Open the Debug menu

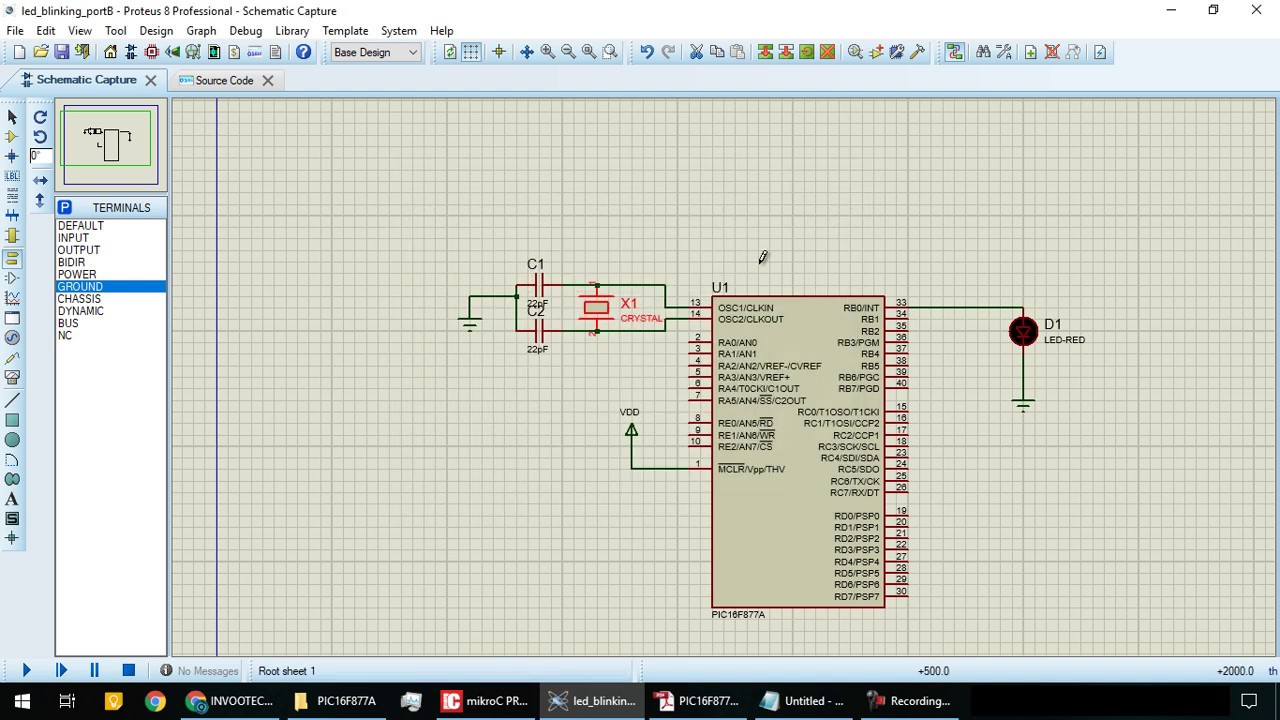(x=245, y=31)
